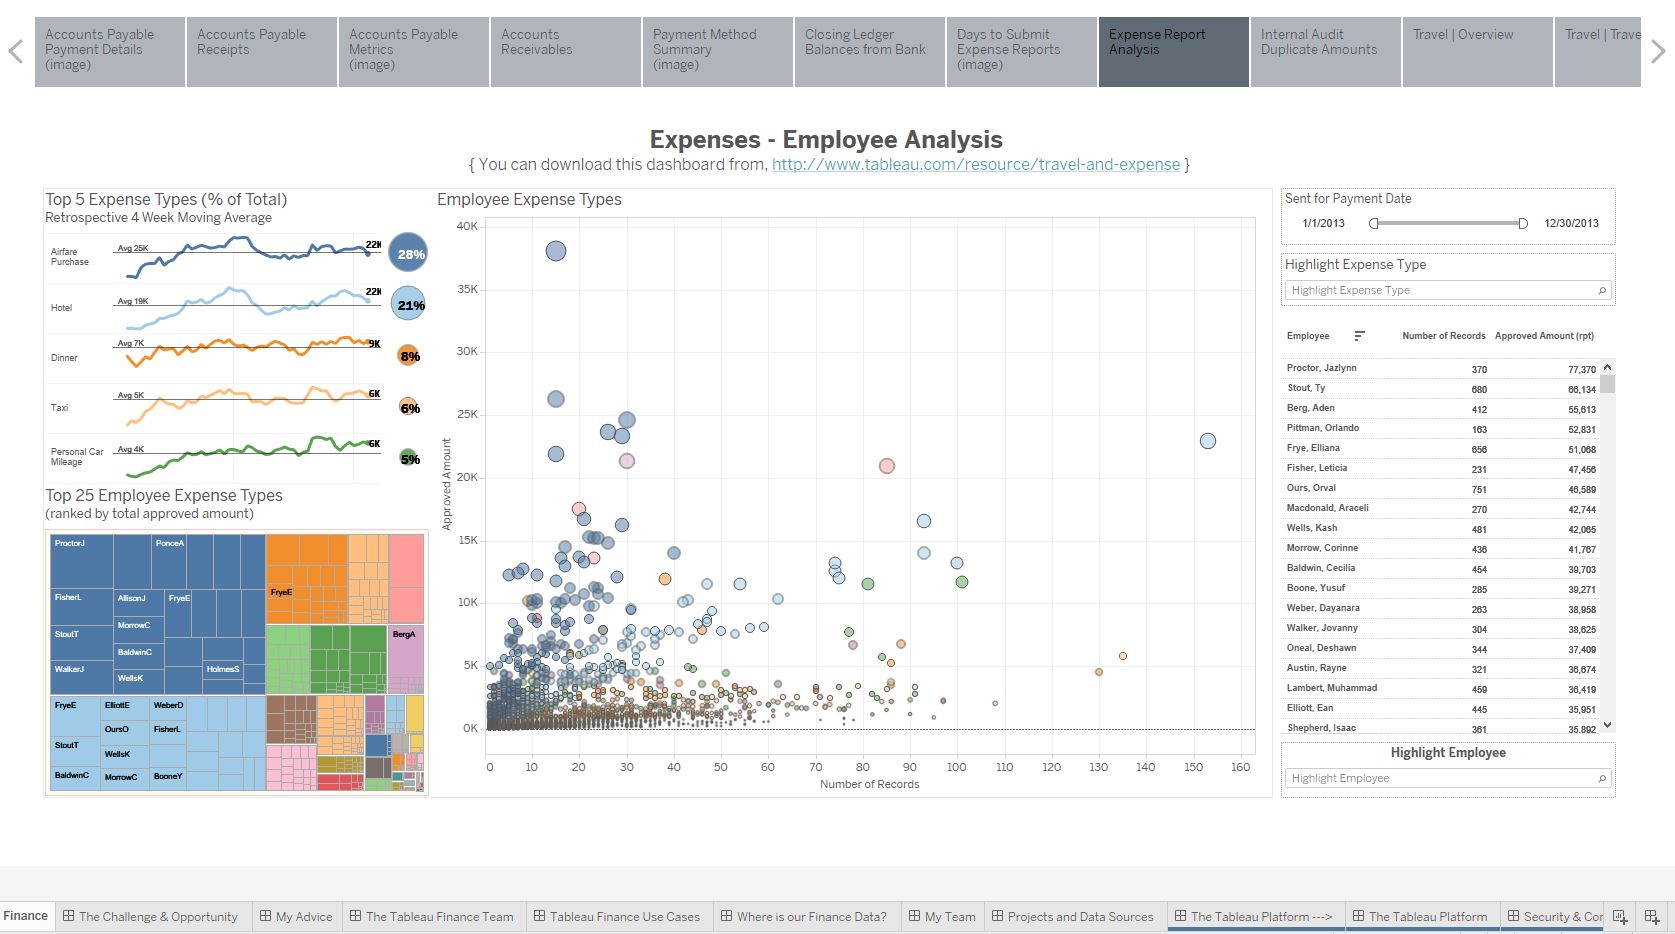The height and width of the screenshot is (934, 1675).
Task: Switch to Days to Submit Expense Reports
Action: [x=1022, y=52]
